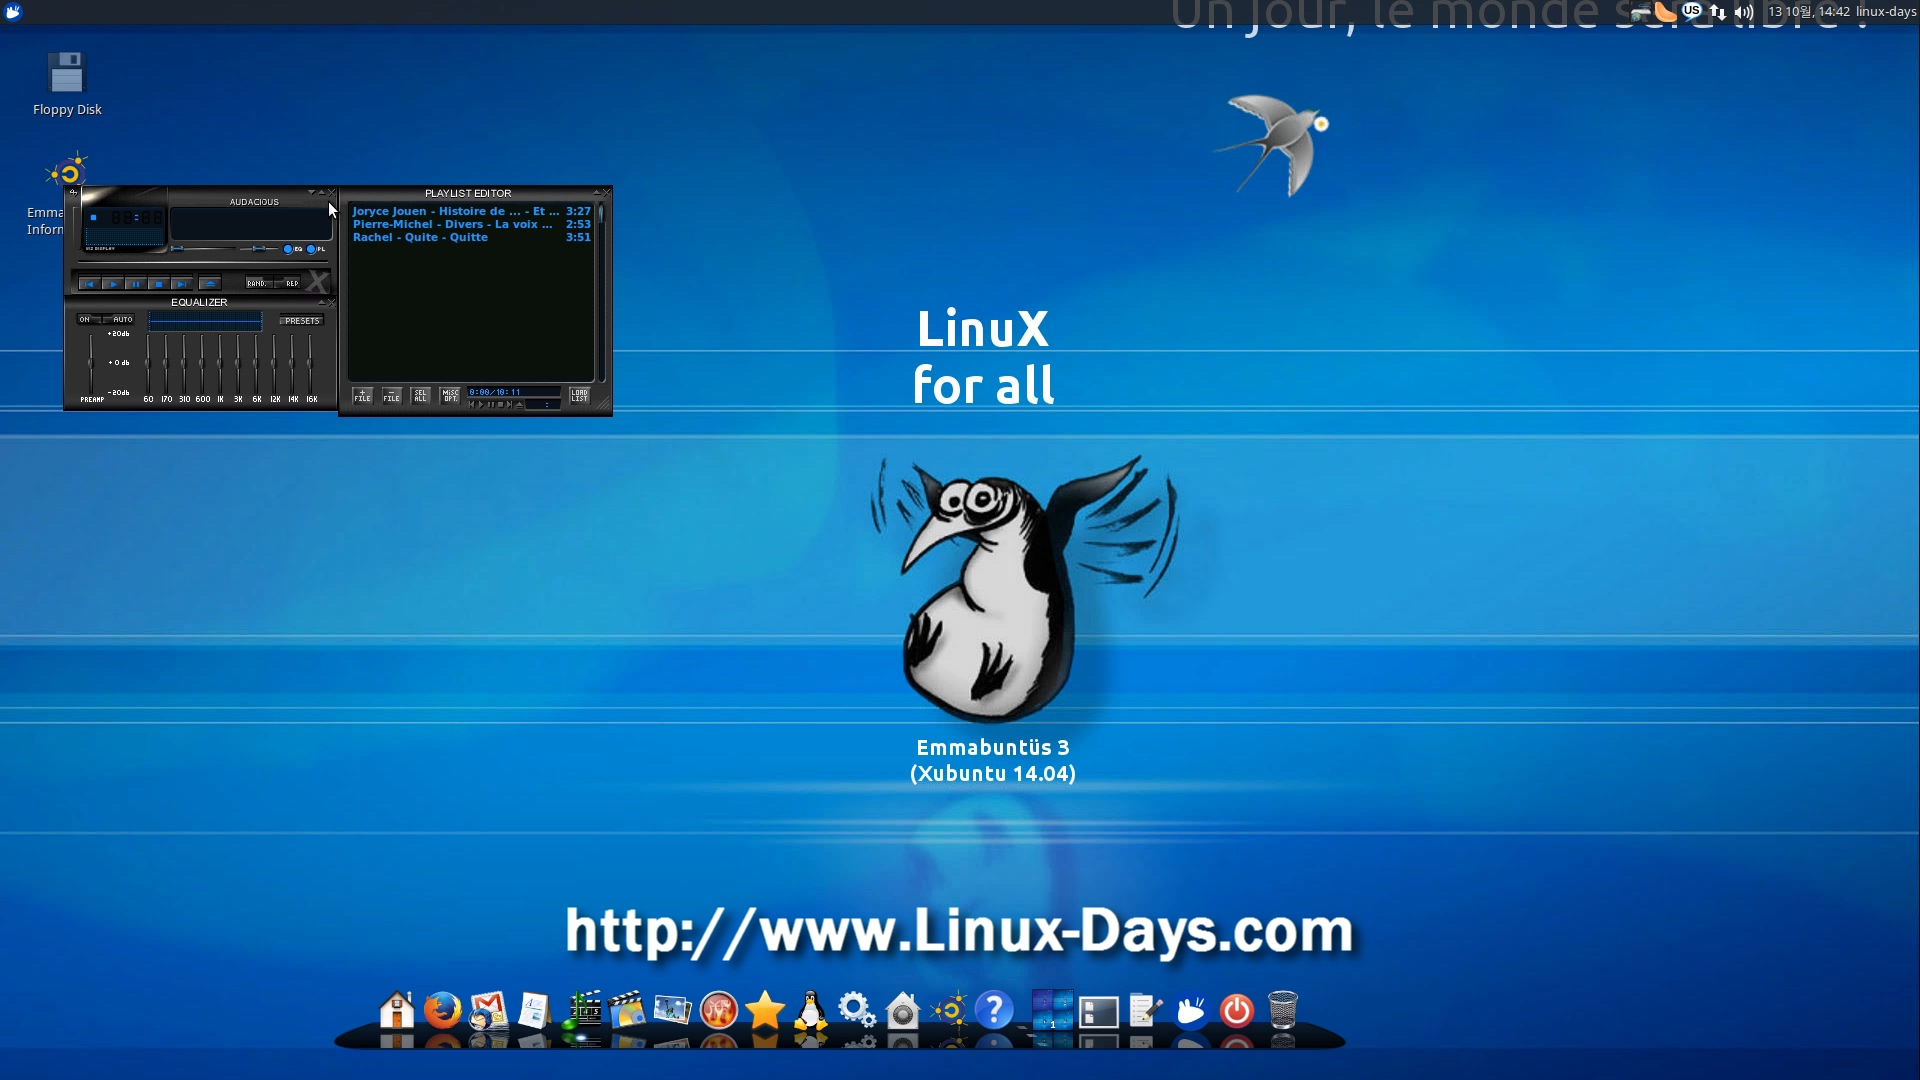This screenshot has width=1920, height=1080.
Task: Toggle the PL playlist window button
Action: point(315,249)
